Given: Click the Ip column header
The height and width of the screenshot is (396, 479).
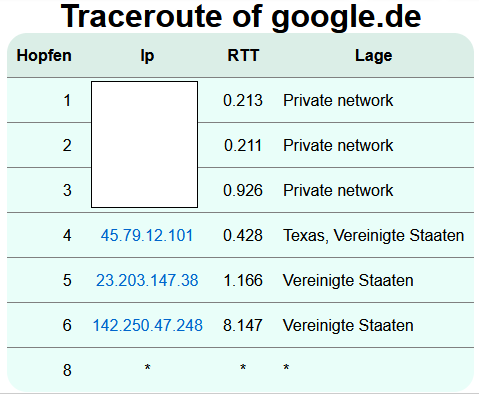Looking at the screenshot, I should [x=147, y=56].
